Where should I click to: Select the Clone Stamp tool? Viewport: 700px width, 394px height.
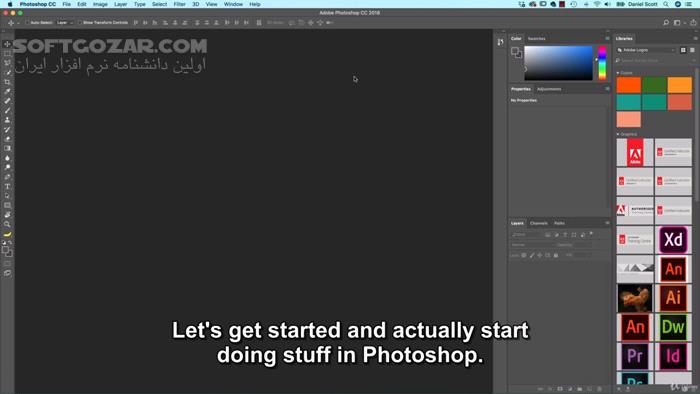pyautogui.click(x=7, y=120)
